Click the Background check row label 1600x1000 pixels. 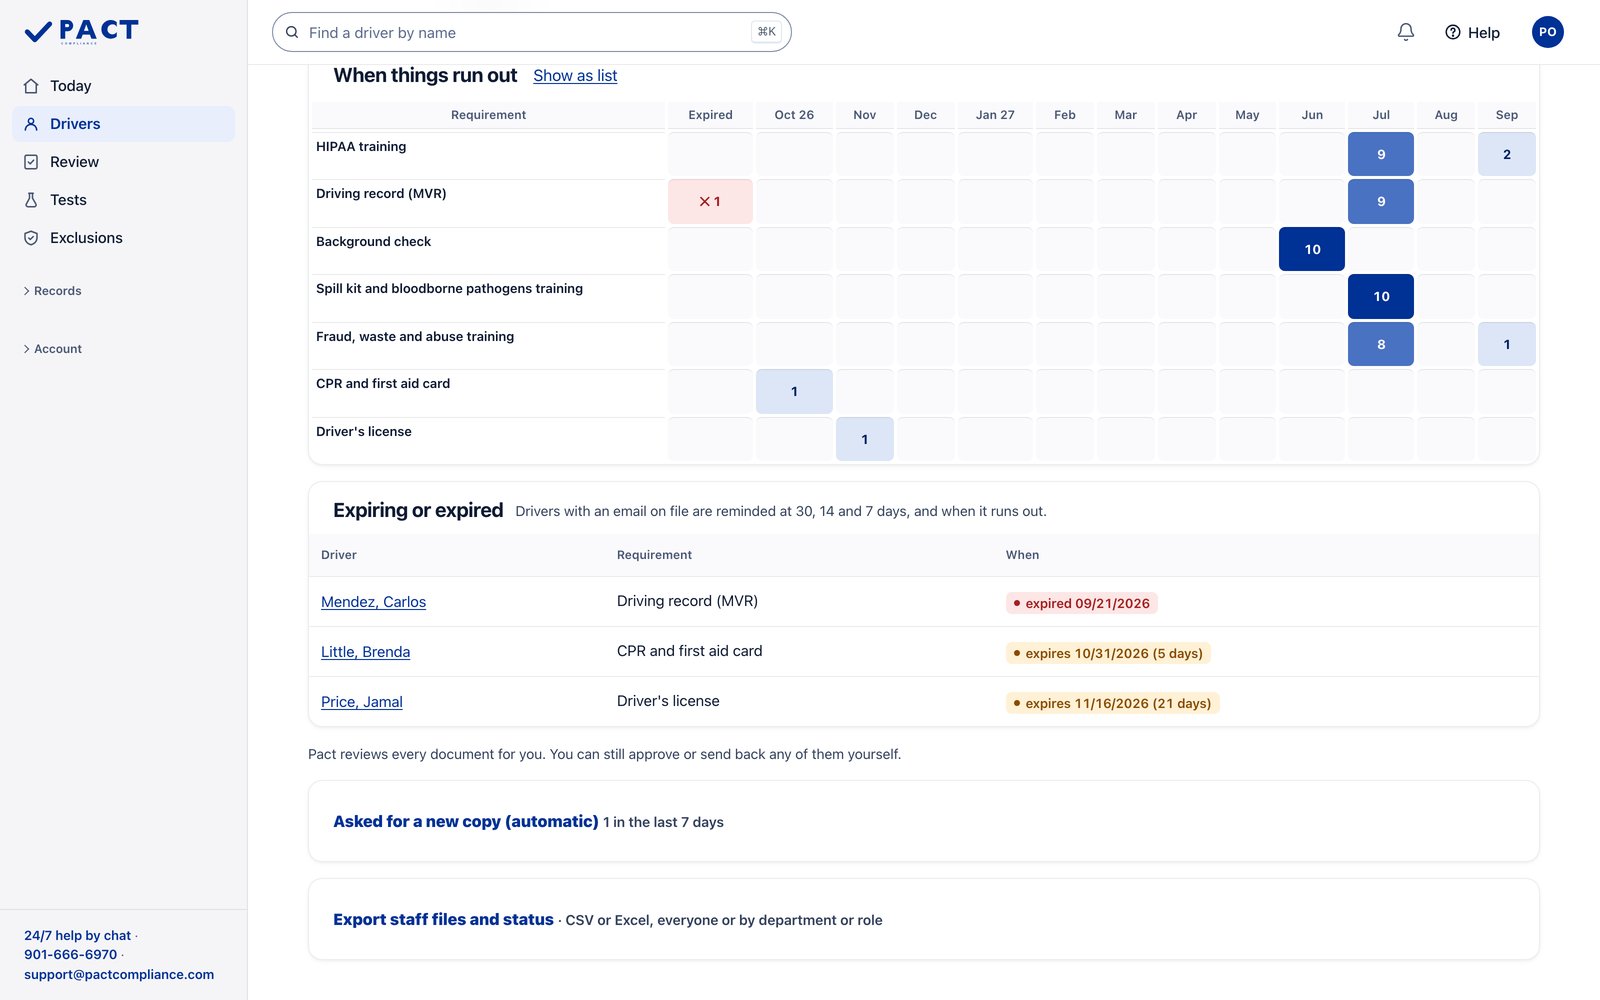pyautogui.click(x=373, y=242)
